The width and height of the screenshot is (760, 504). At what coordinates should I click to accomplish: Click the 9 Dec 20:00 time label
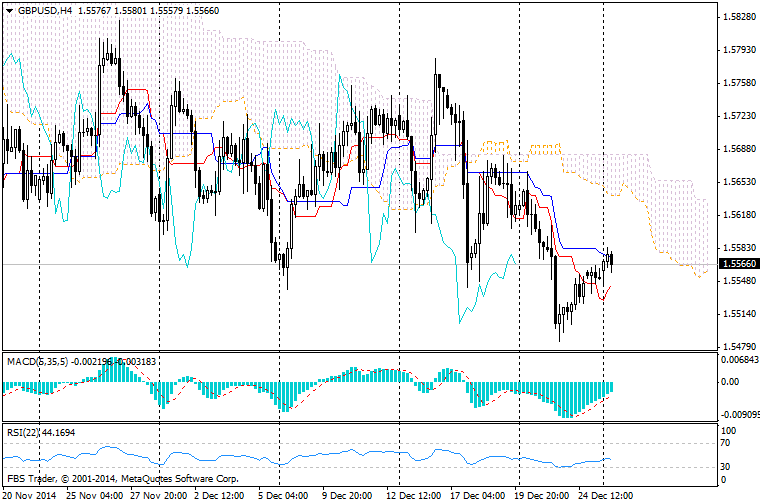coord(347,496)
